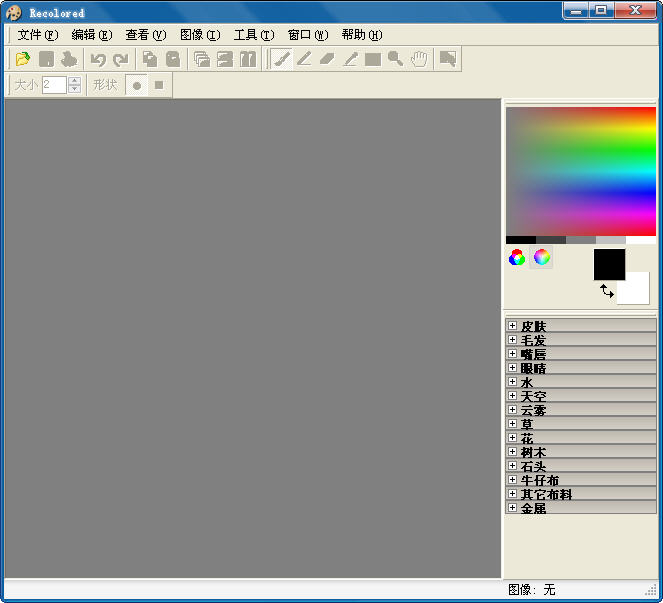The height and width of the screenshot is (603, 663).
Task: Click the brush size input field
Action: point(54,85)
